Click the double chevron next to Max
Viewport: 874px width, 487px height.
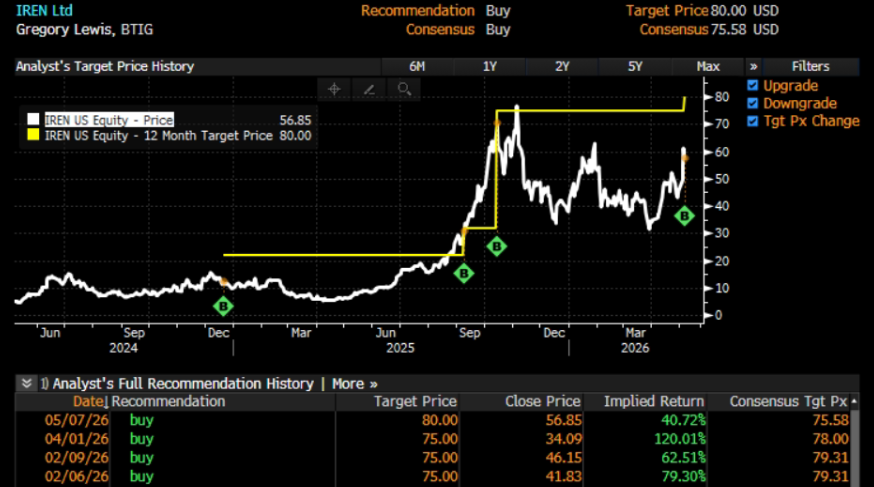pos(754,66)
